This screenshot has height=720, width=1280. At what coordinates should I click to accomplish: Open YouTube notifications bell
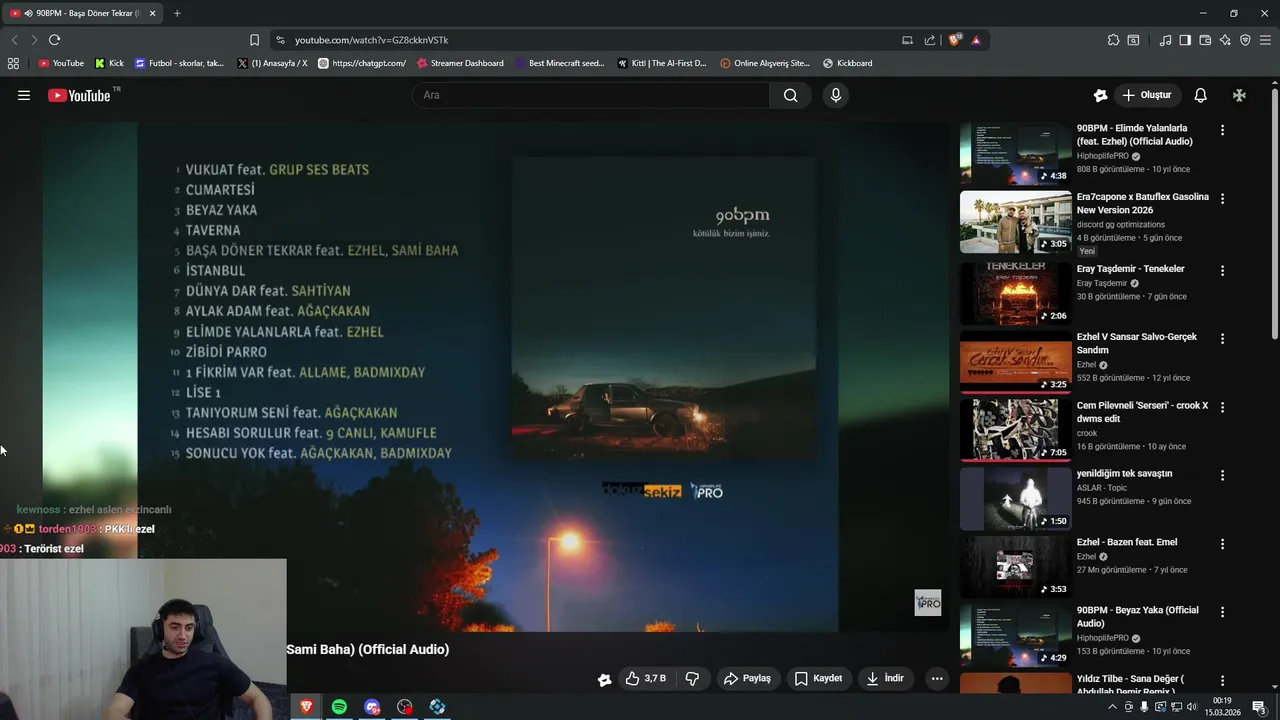pyautogui.click(x=1200, y=95)
